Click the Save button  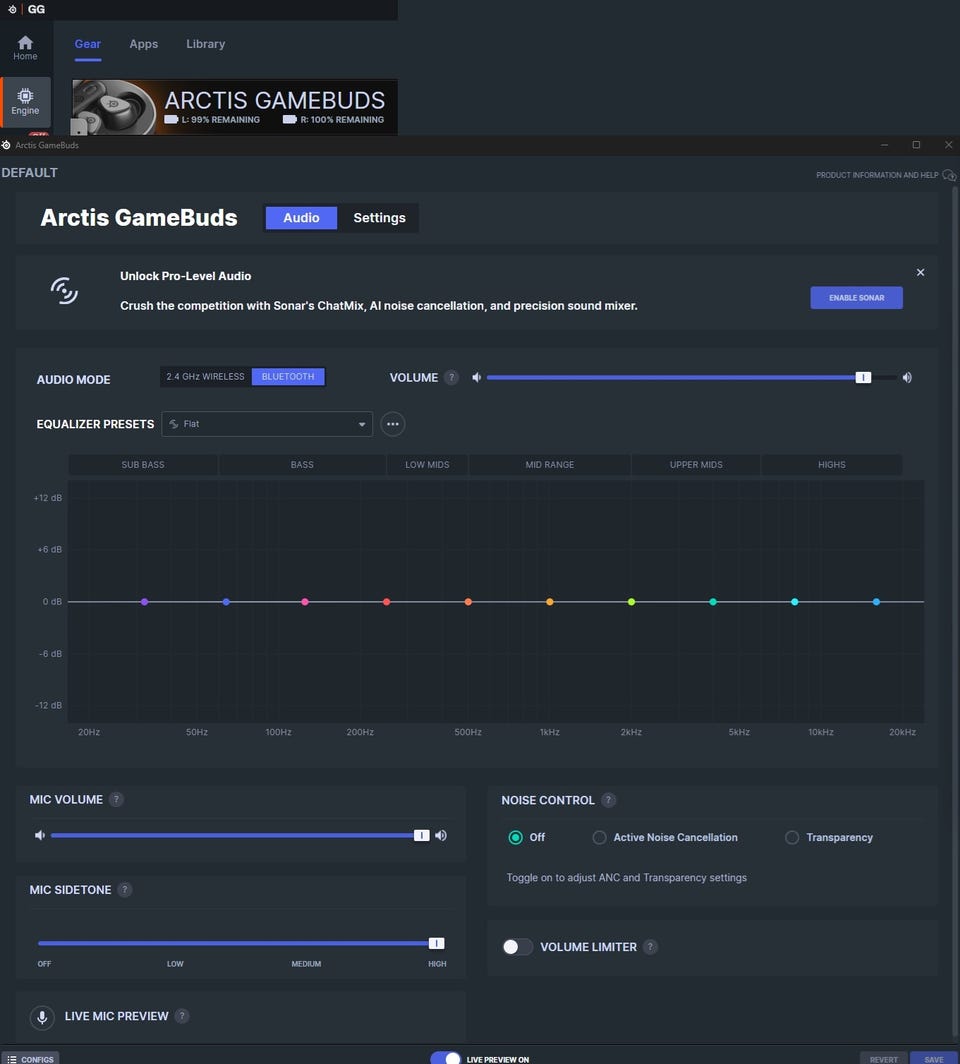click(x=934, y=1059)
